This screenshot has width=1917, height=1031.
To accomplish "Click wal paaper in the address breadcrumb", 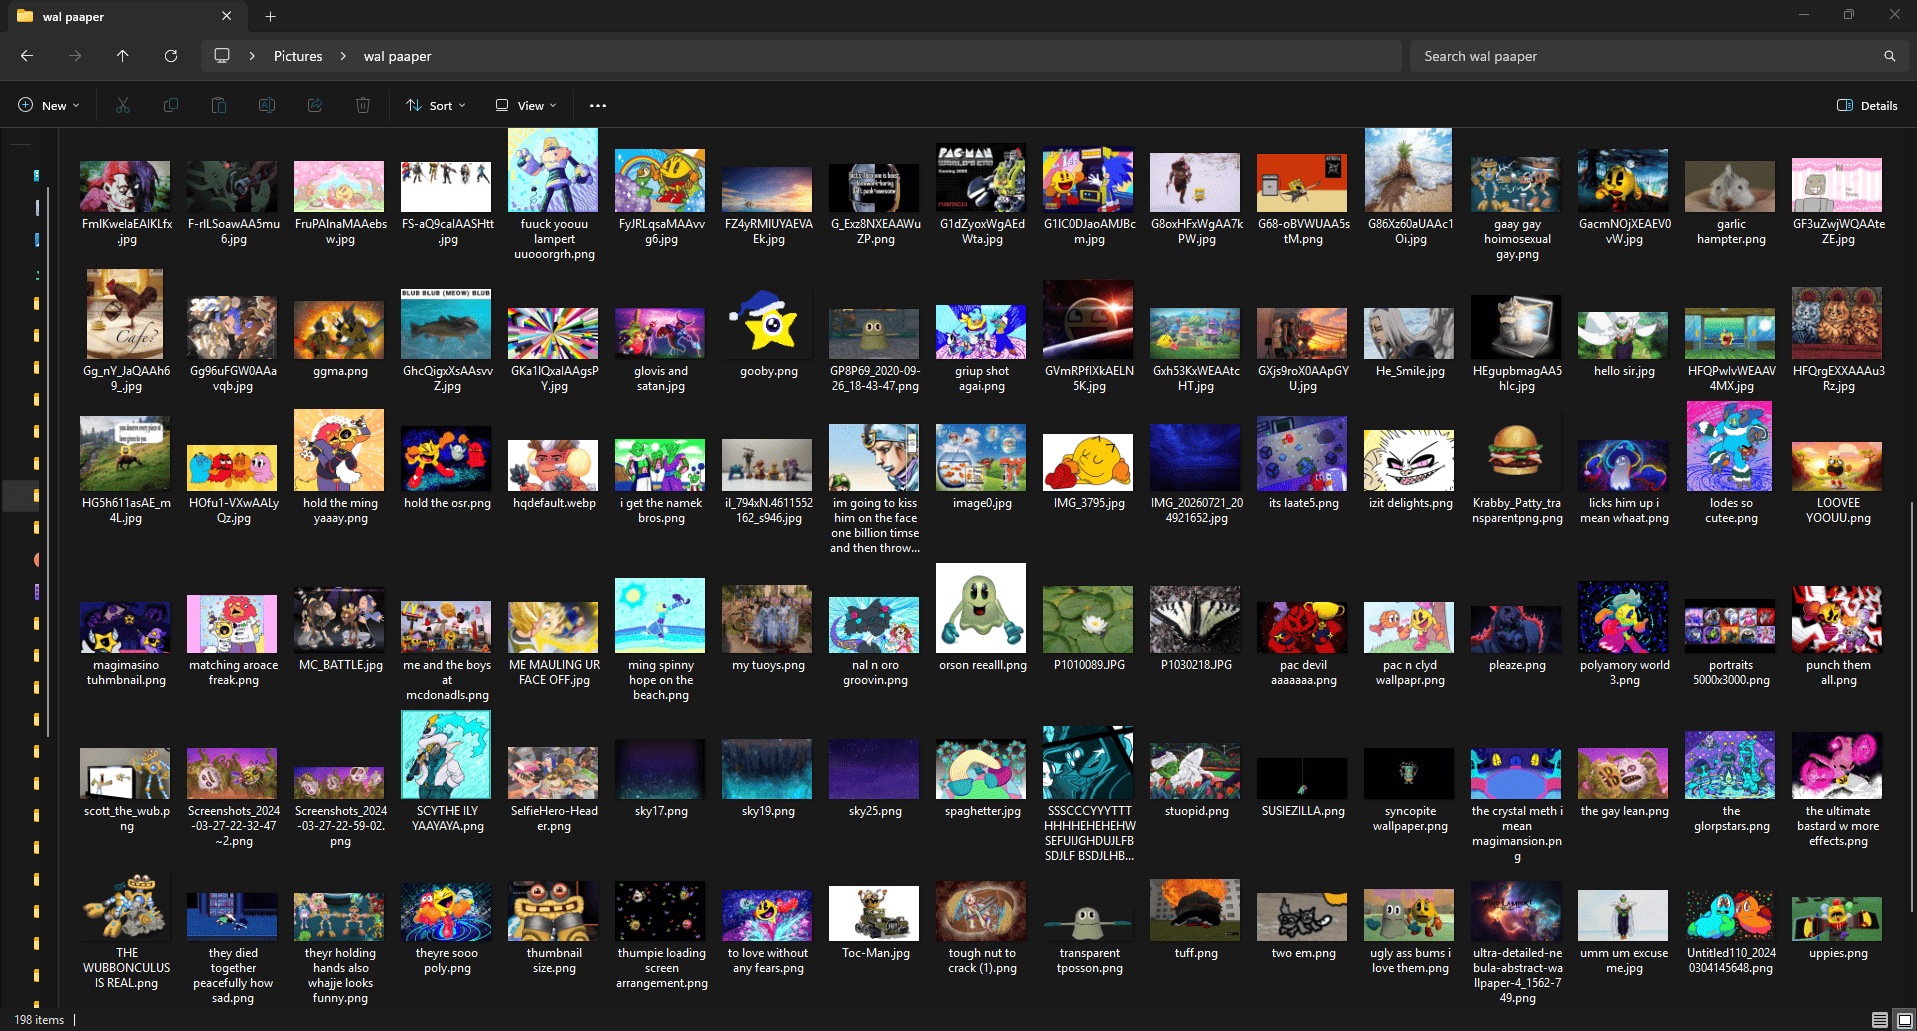I will (x=397, y=56).
